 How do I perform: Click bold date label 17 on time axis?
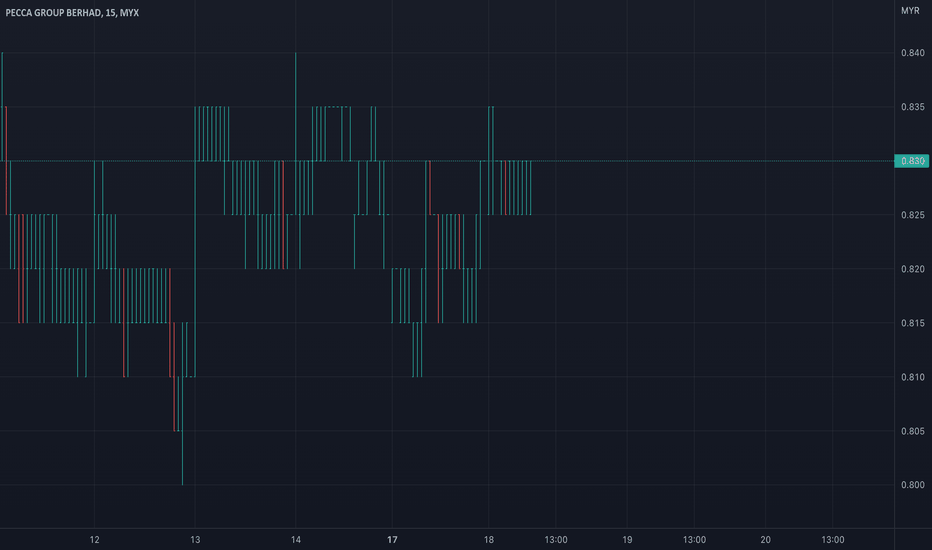tap(392, 540)
